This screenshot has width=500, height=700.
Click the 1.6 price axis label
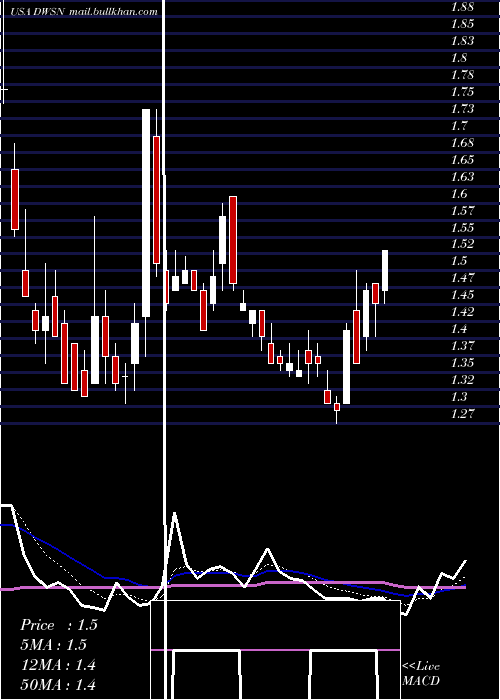click(459, 193)
